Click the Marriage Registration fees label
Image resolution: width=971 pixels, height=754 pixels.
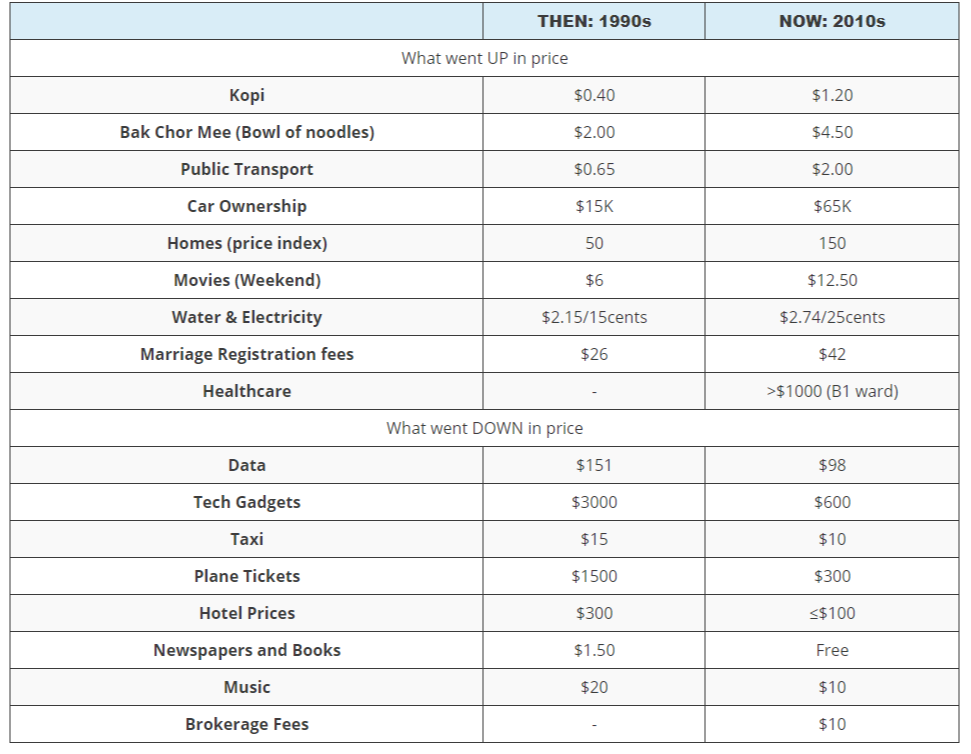[246, 354]
